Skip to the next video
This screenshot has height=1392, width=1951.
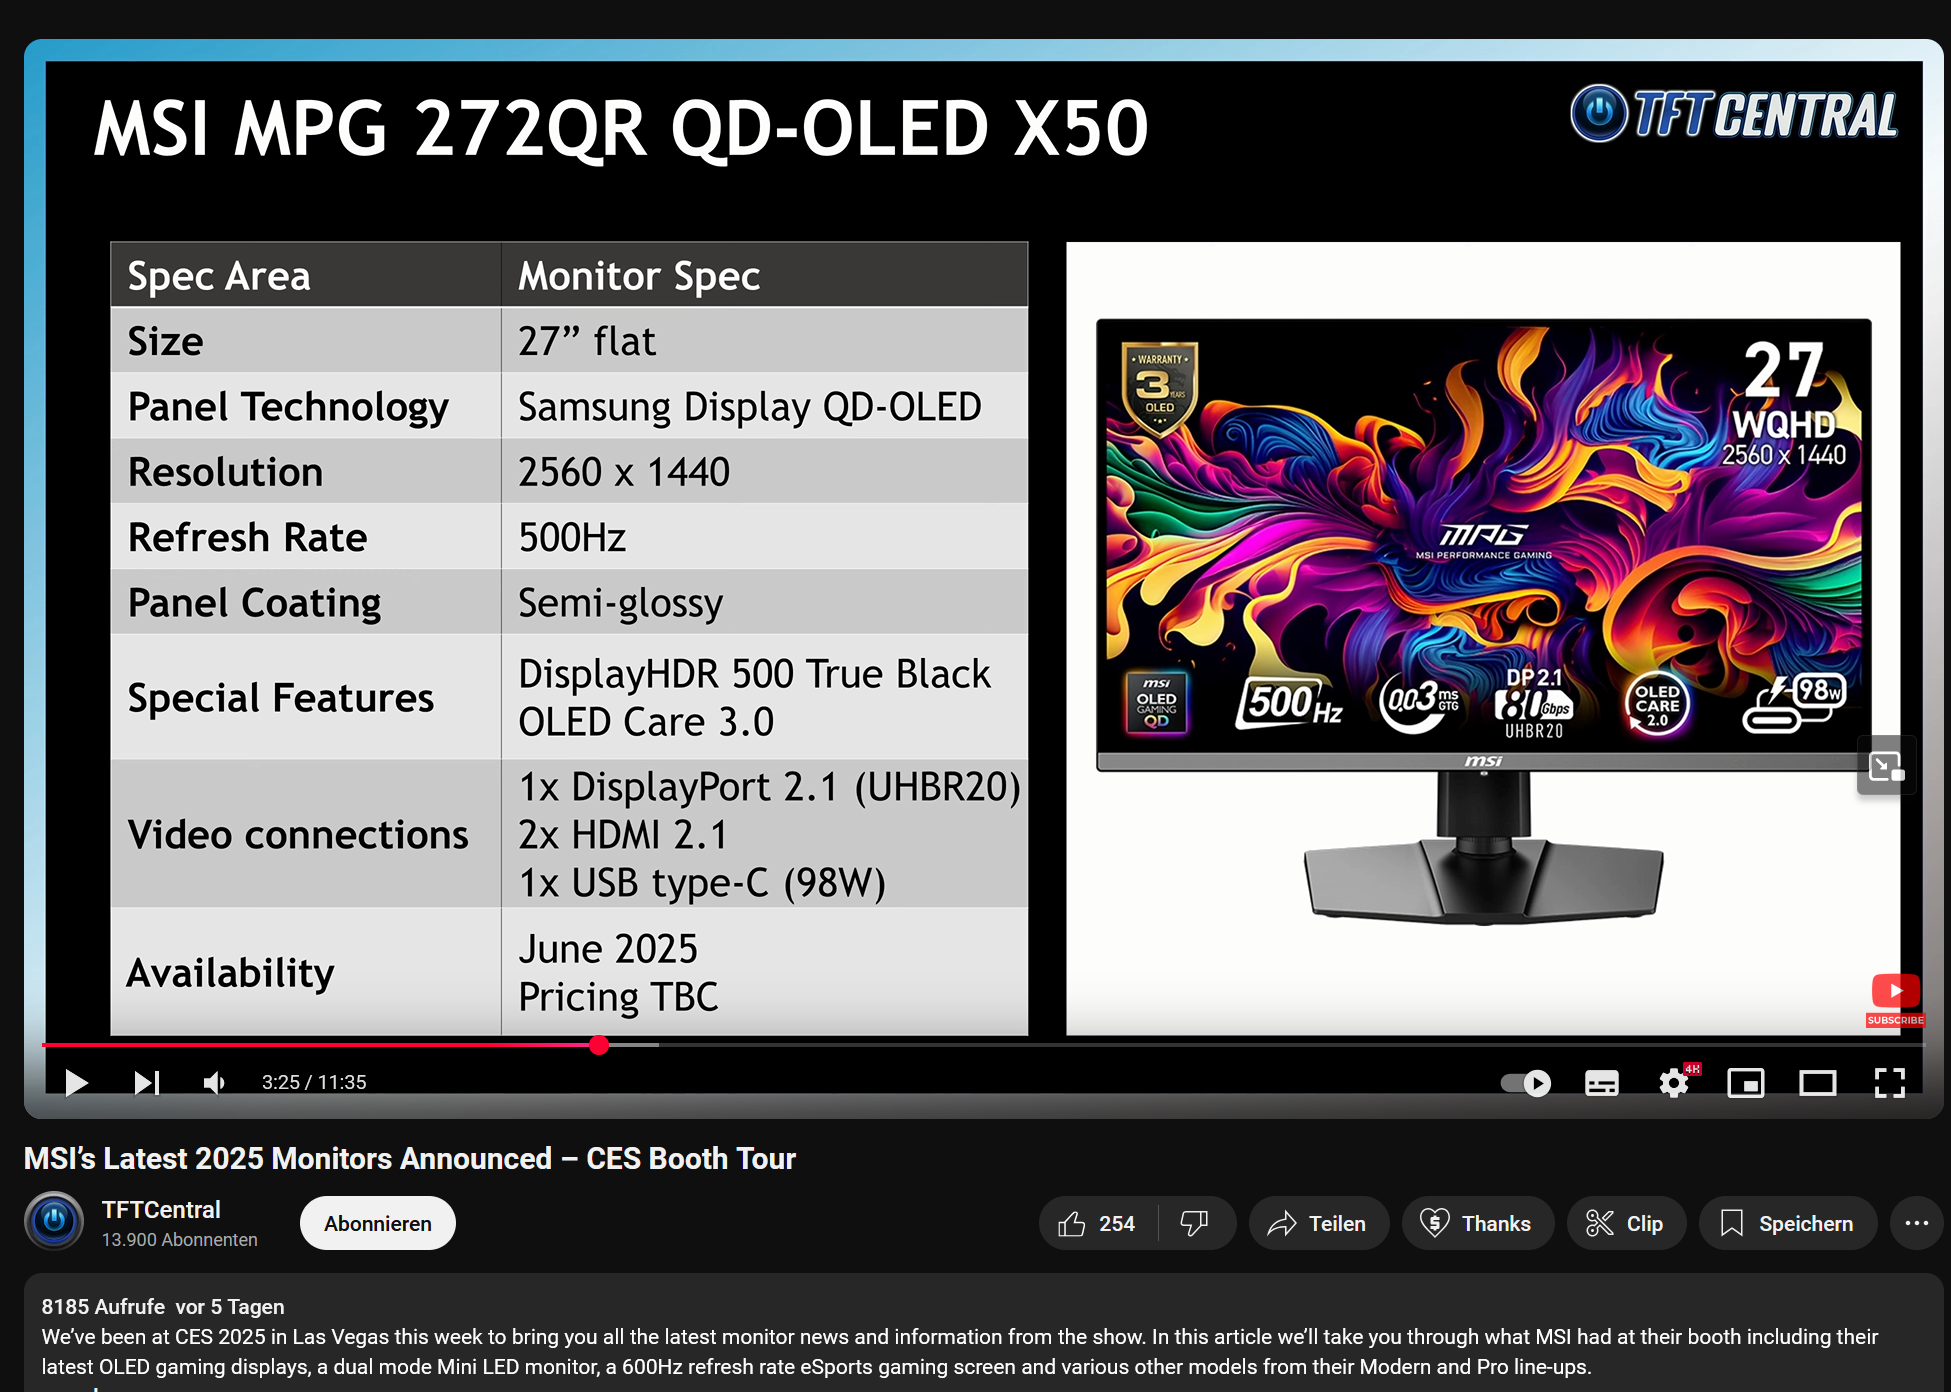(146, 1082)
